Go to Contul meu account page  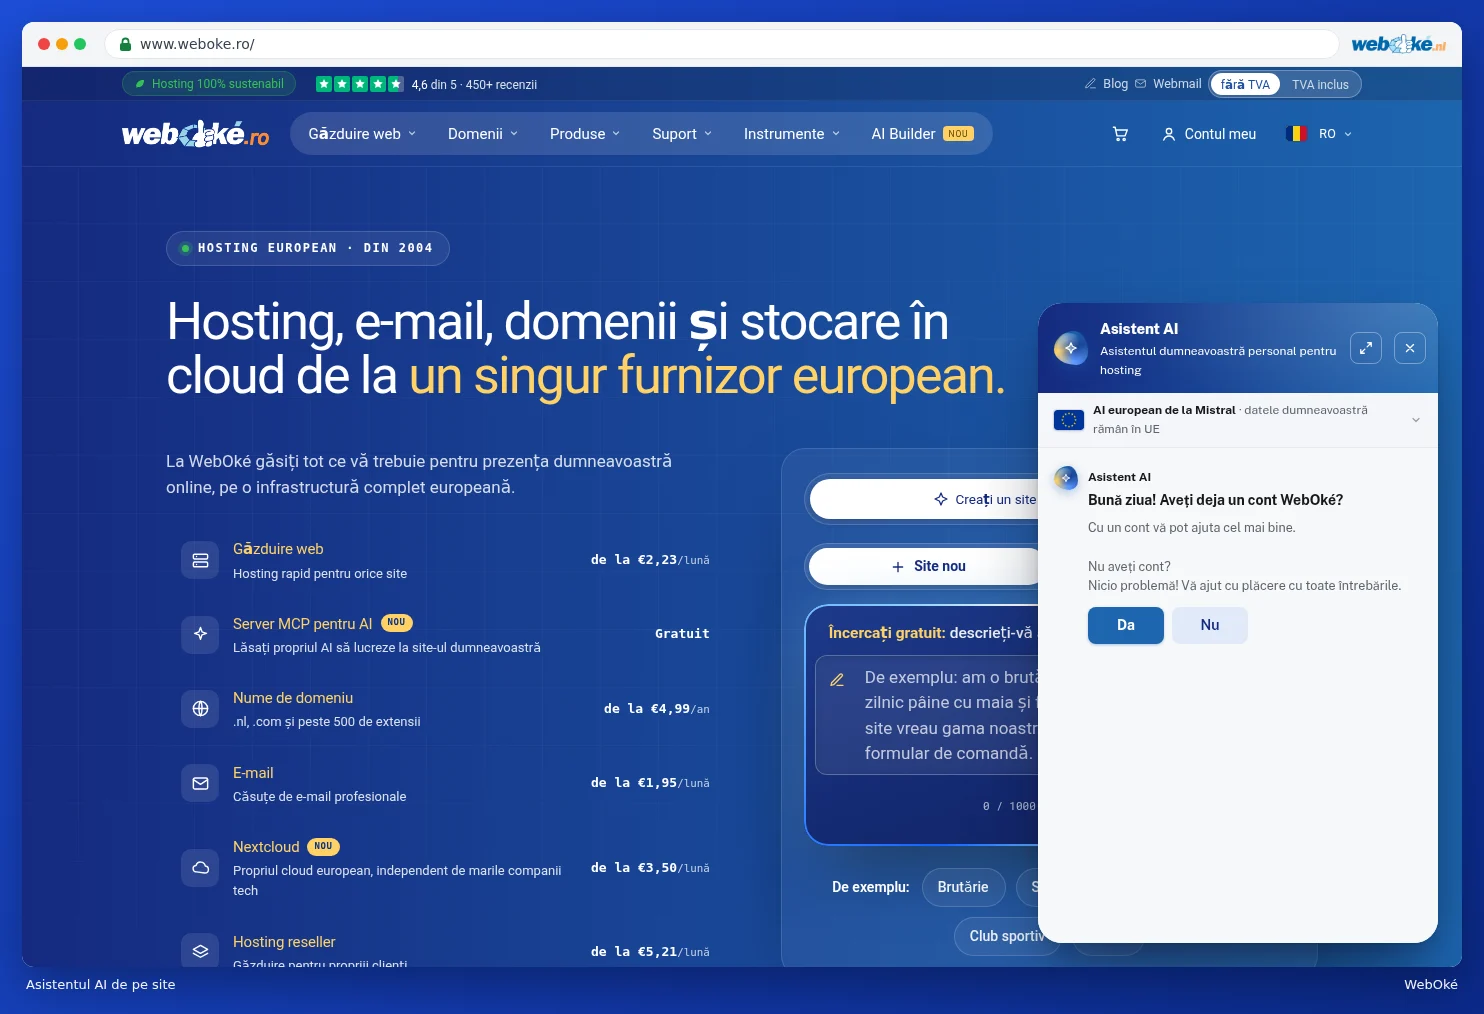click(x=1209, y=134)
